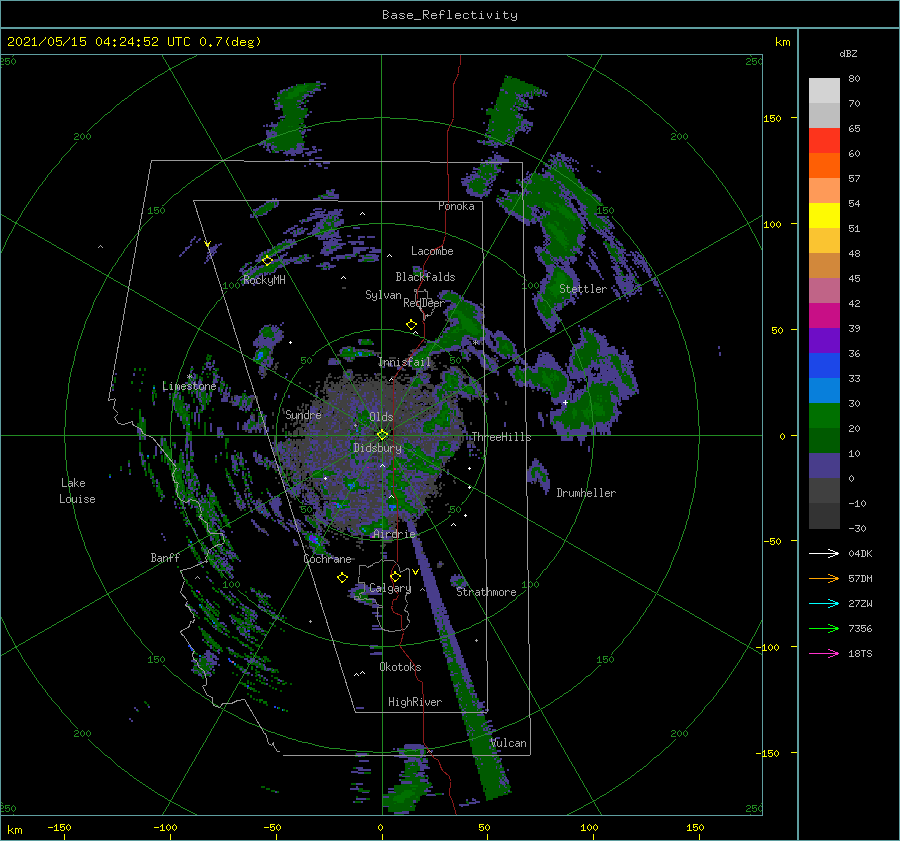
Task: Click the magenta 18TS arrow legend icon
Action: point(824,653)
